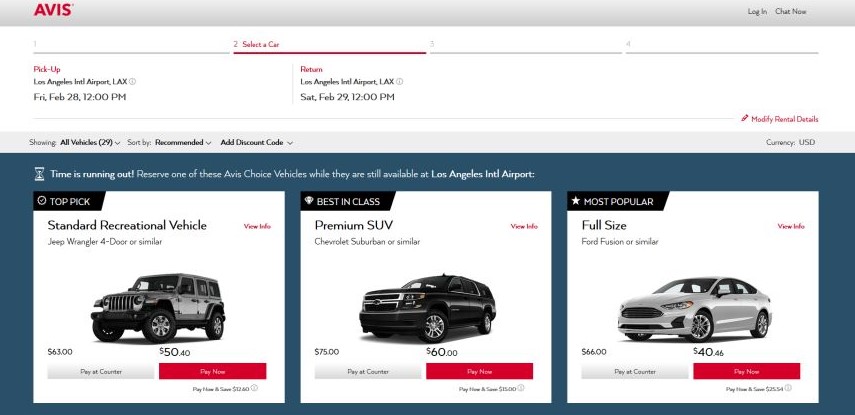The height and width of the screenshot is (415, 855).
Task: Click 'Jeep Wrangler 4-Door or similar' text
Action: [105, 242]
